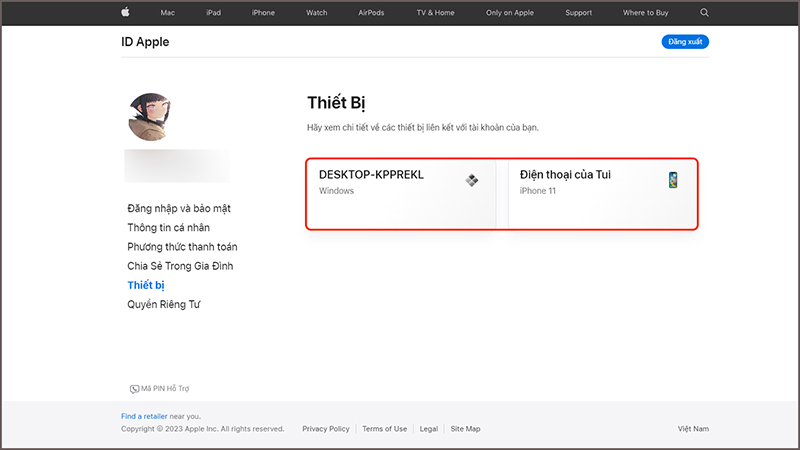Screen dimensions: 800x450
Task: Go to Quyền Riêng Tư
Action: point(164,305)
